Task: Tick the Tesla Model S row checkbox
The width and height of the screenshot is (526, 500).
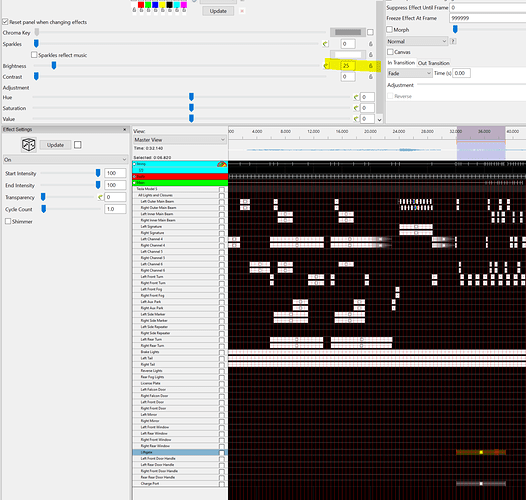Action: pyautogui.click(x=222, y=189)
